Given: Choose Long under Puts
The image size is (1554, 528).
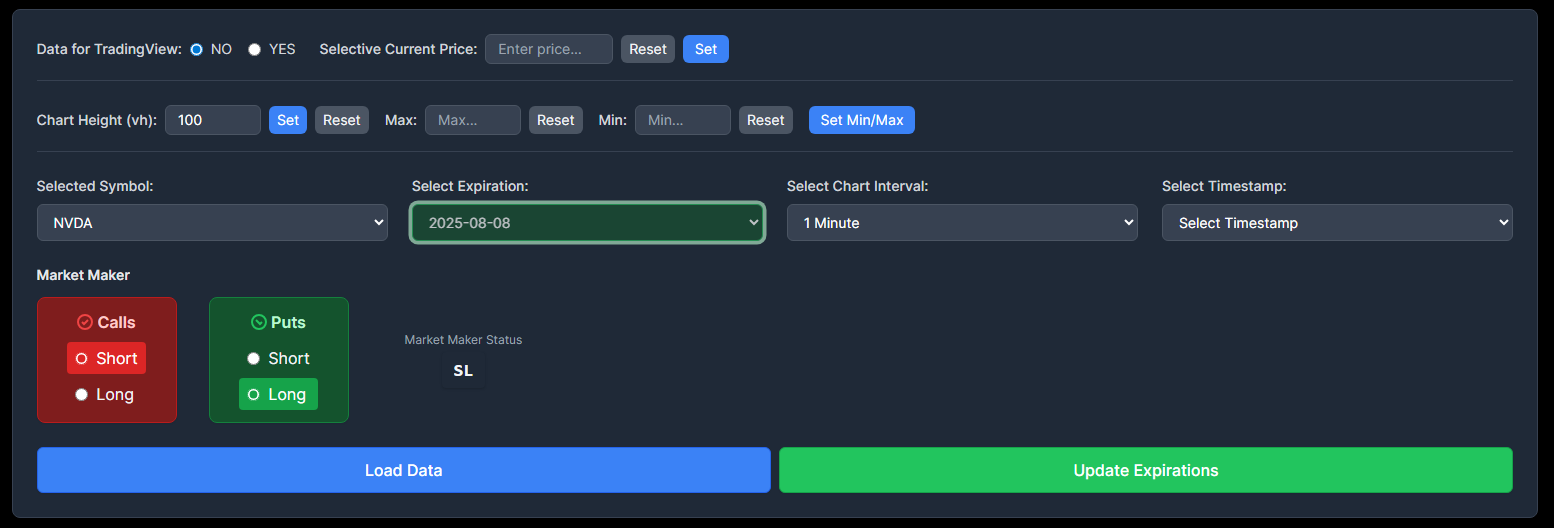Looking at the screenshot, I should (254, 395).
